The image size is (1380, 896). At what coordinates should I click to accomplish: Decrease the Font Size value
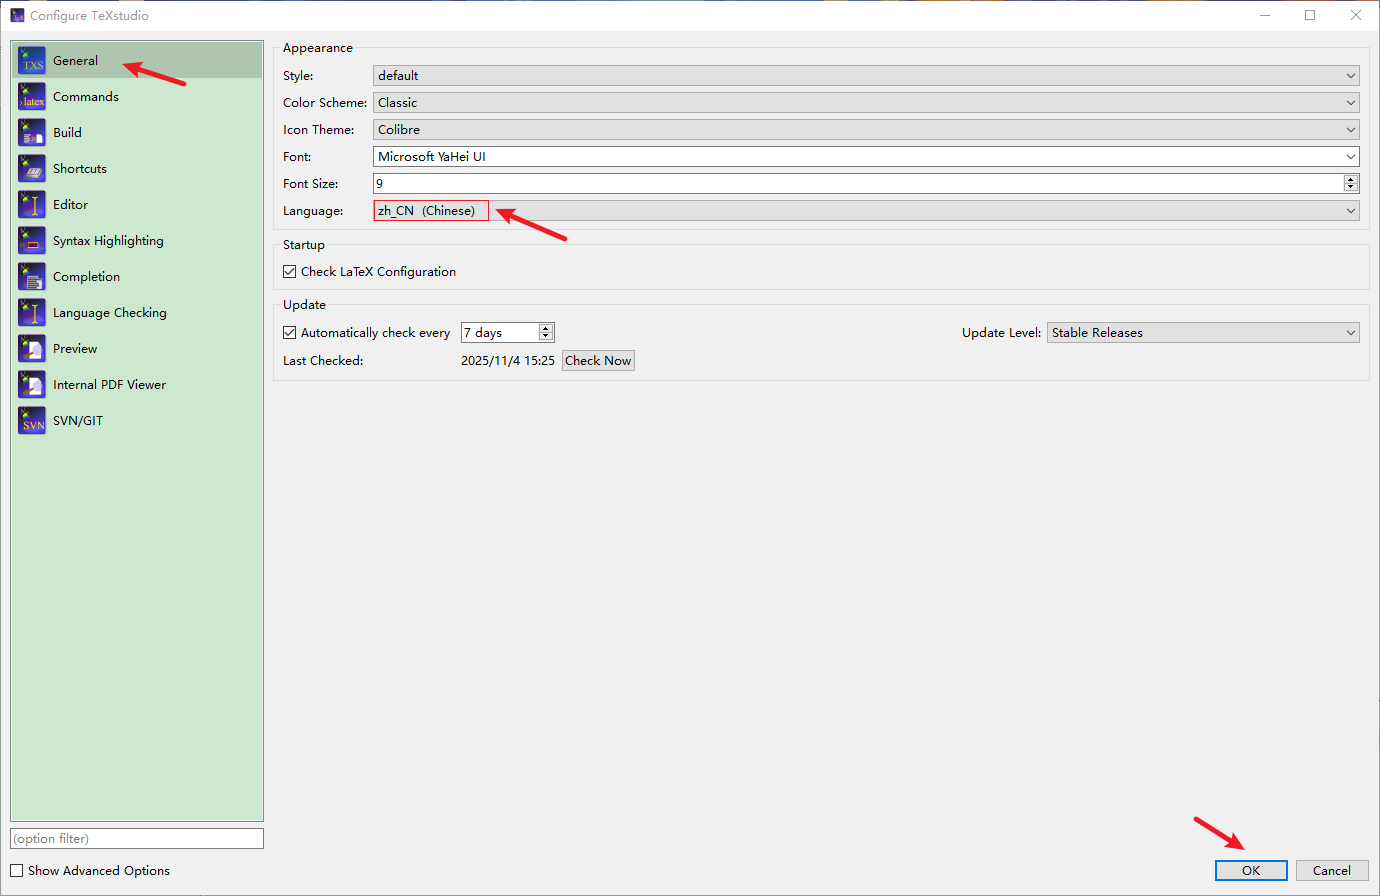[1351, 188]
